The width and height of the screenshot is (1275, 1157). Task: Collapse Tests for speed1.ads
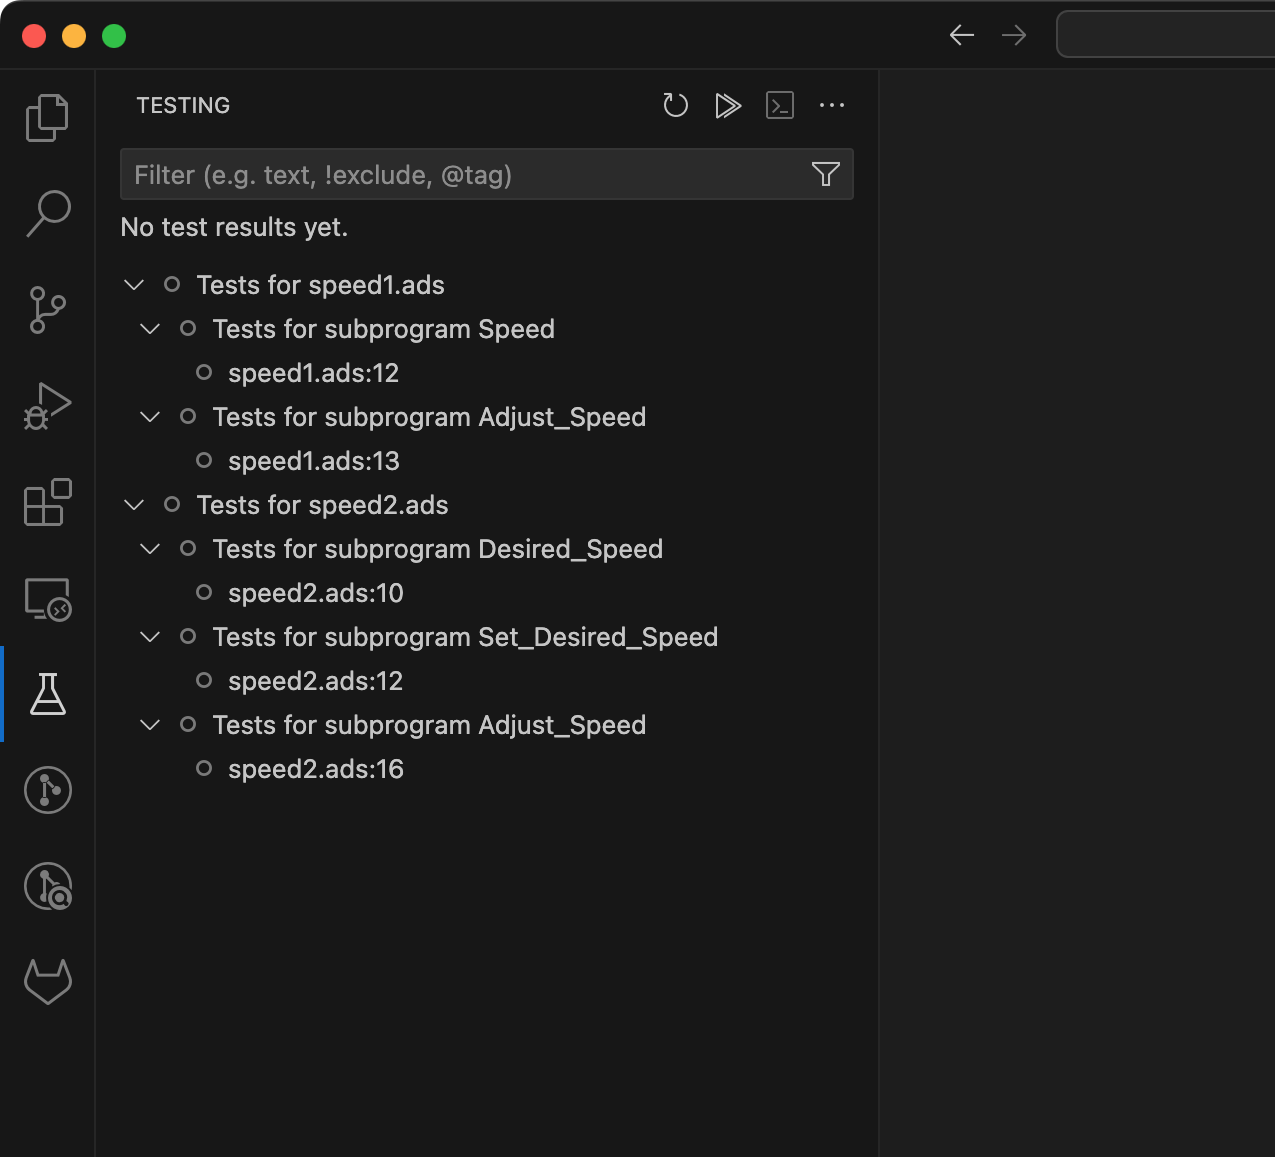click(134, 285)
